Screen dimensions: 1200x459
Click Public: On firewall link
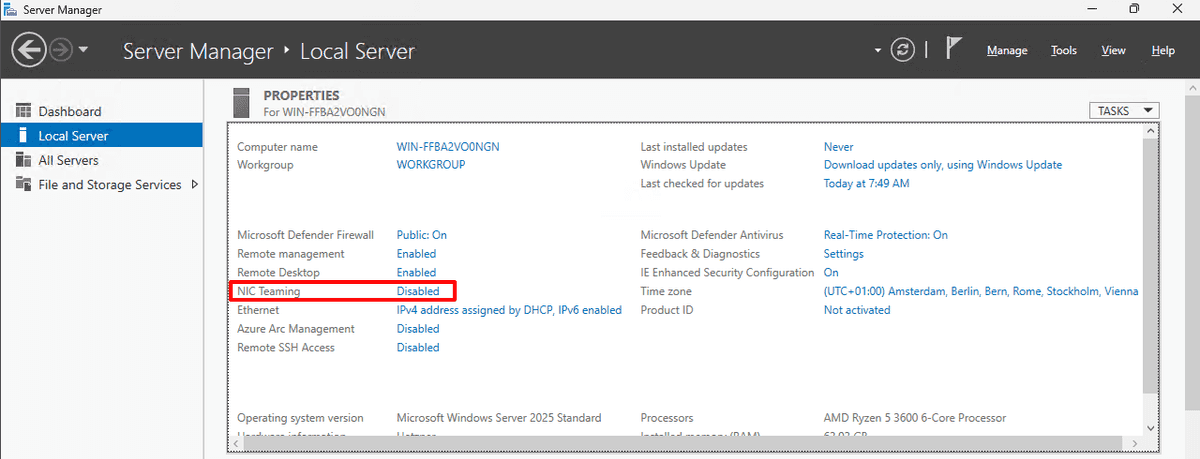pyautogui.click(x=422, y=235)
